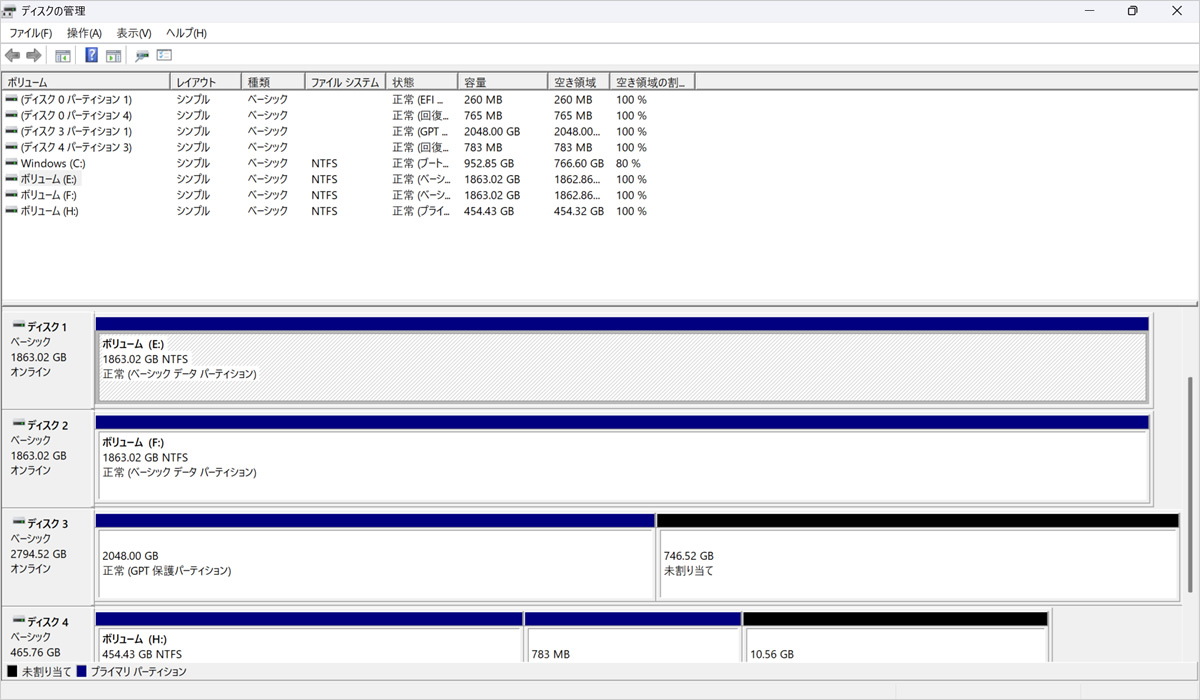Click the blue プライマリ パーティション legend swatch

(x=82, y=672)
